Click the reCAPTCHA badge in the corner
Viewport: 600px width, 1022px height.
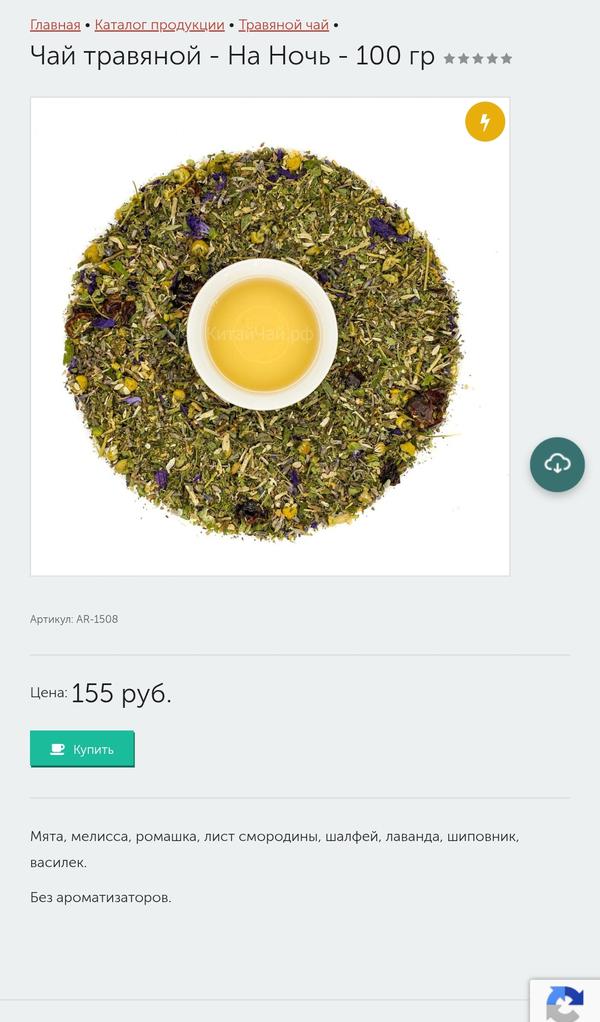click(x=565, y=1000)
